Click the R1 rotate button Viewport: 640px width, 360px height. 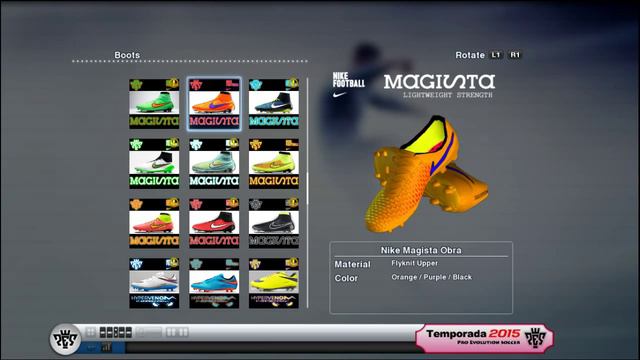515,55
